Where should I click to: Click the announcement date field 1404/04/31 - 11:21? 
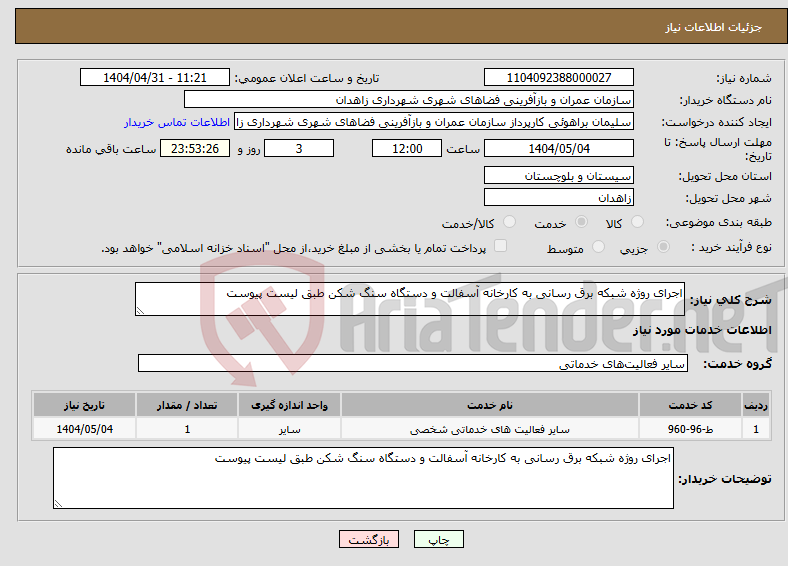[155, 77]
